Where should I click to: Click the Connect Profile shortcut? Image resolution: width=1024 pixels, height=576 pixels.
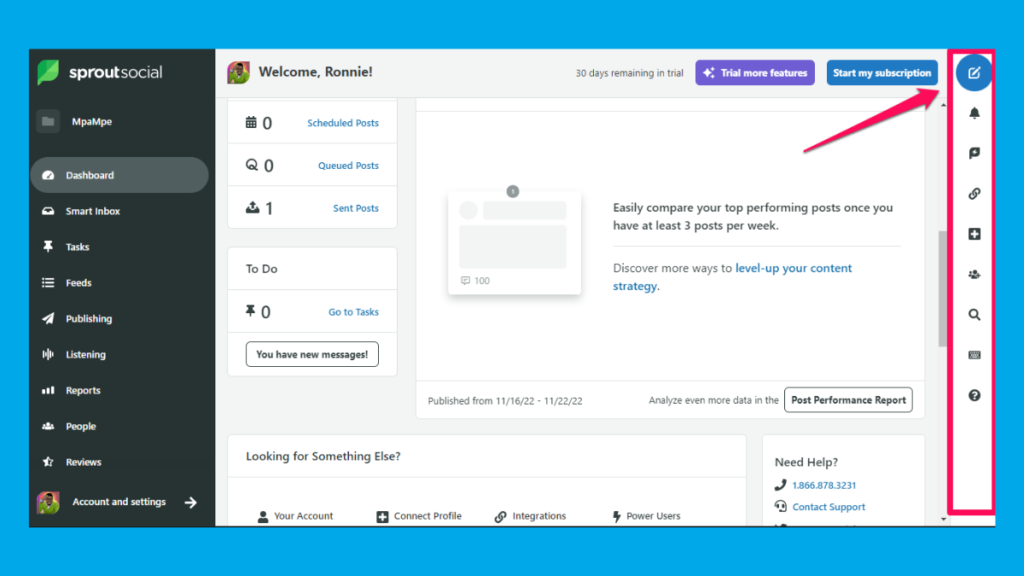(419, 516)
